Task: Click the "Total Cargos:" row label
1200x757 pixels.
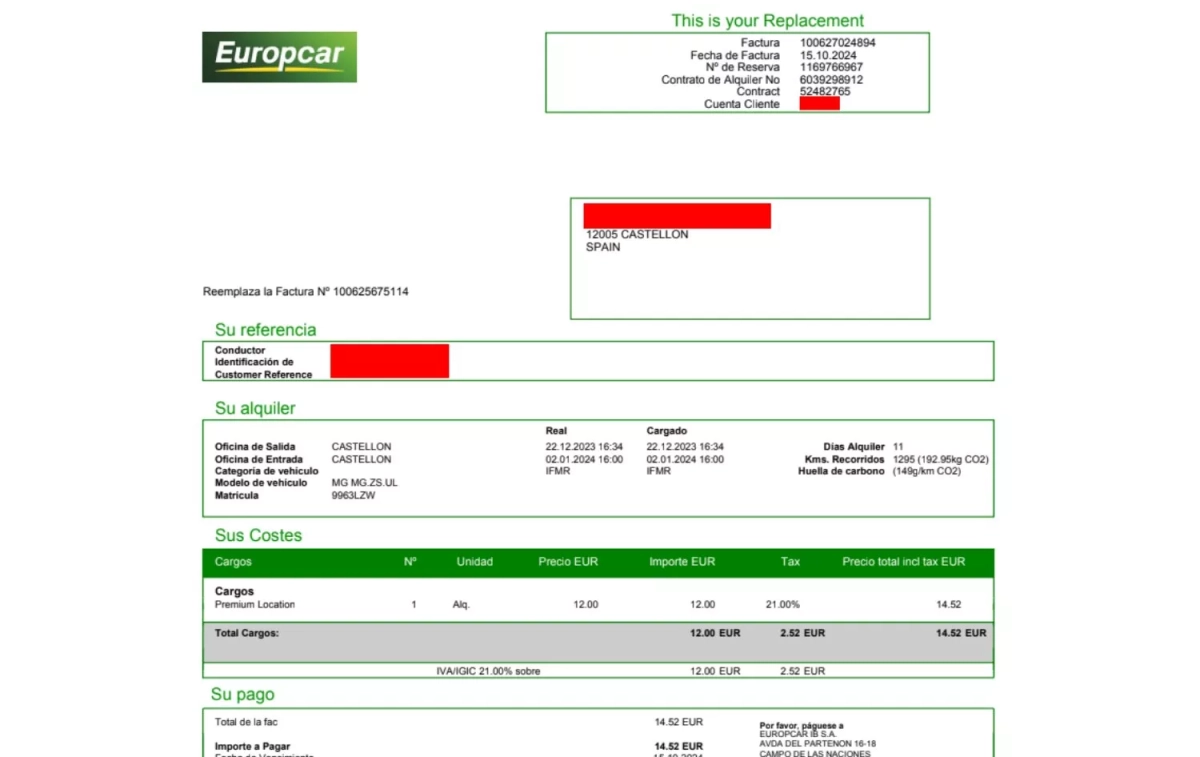Action: click(247, 633)
